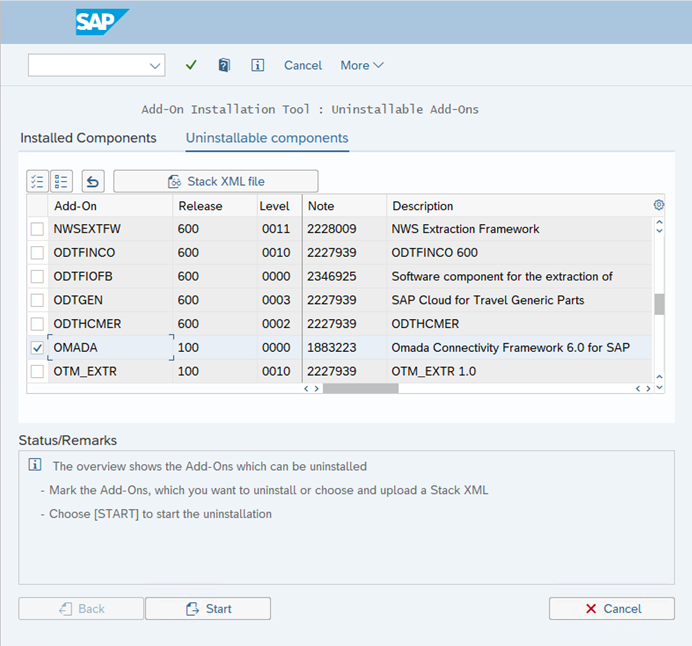Click the Description column header
This screenshot has width=692, height=646.
tap(519, 206)
